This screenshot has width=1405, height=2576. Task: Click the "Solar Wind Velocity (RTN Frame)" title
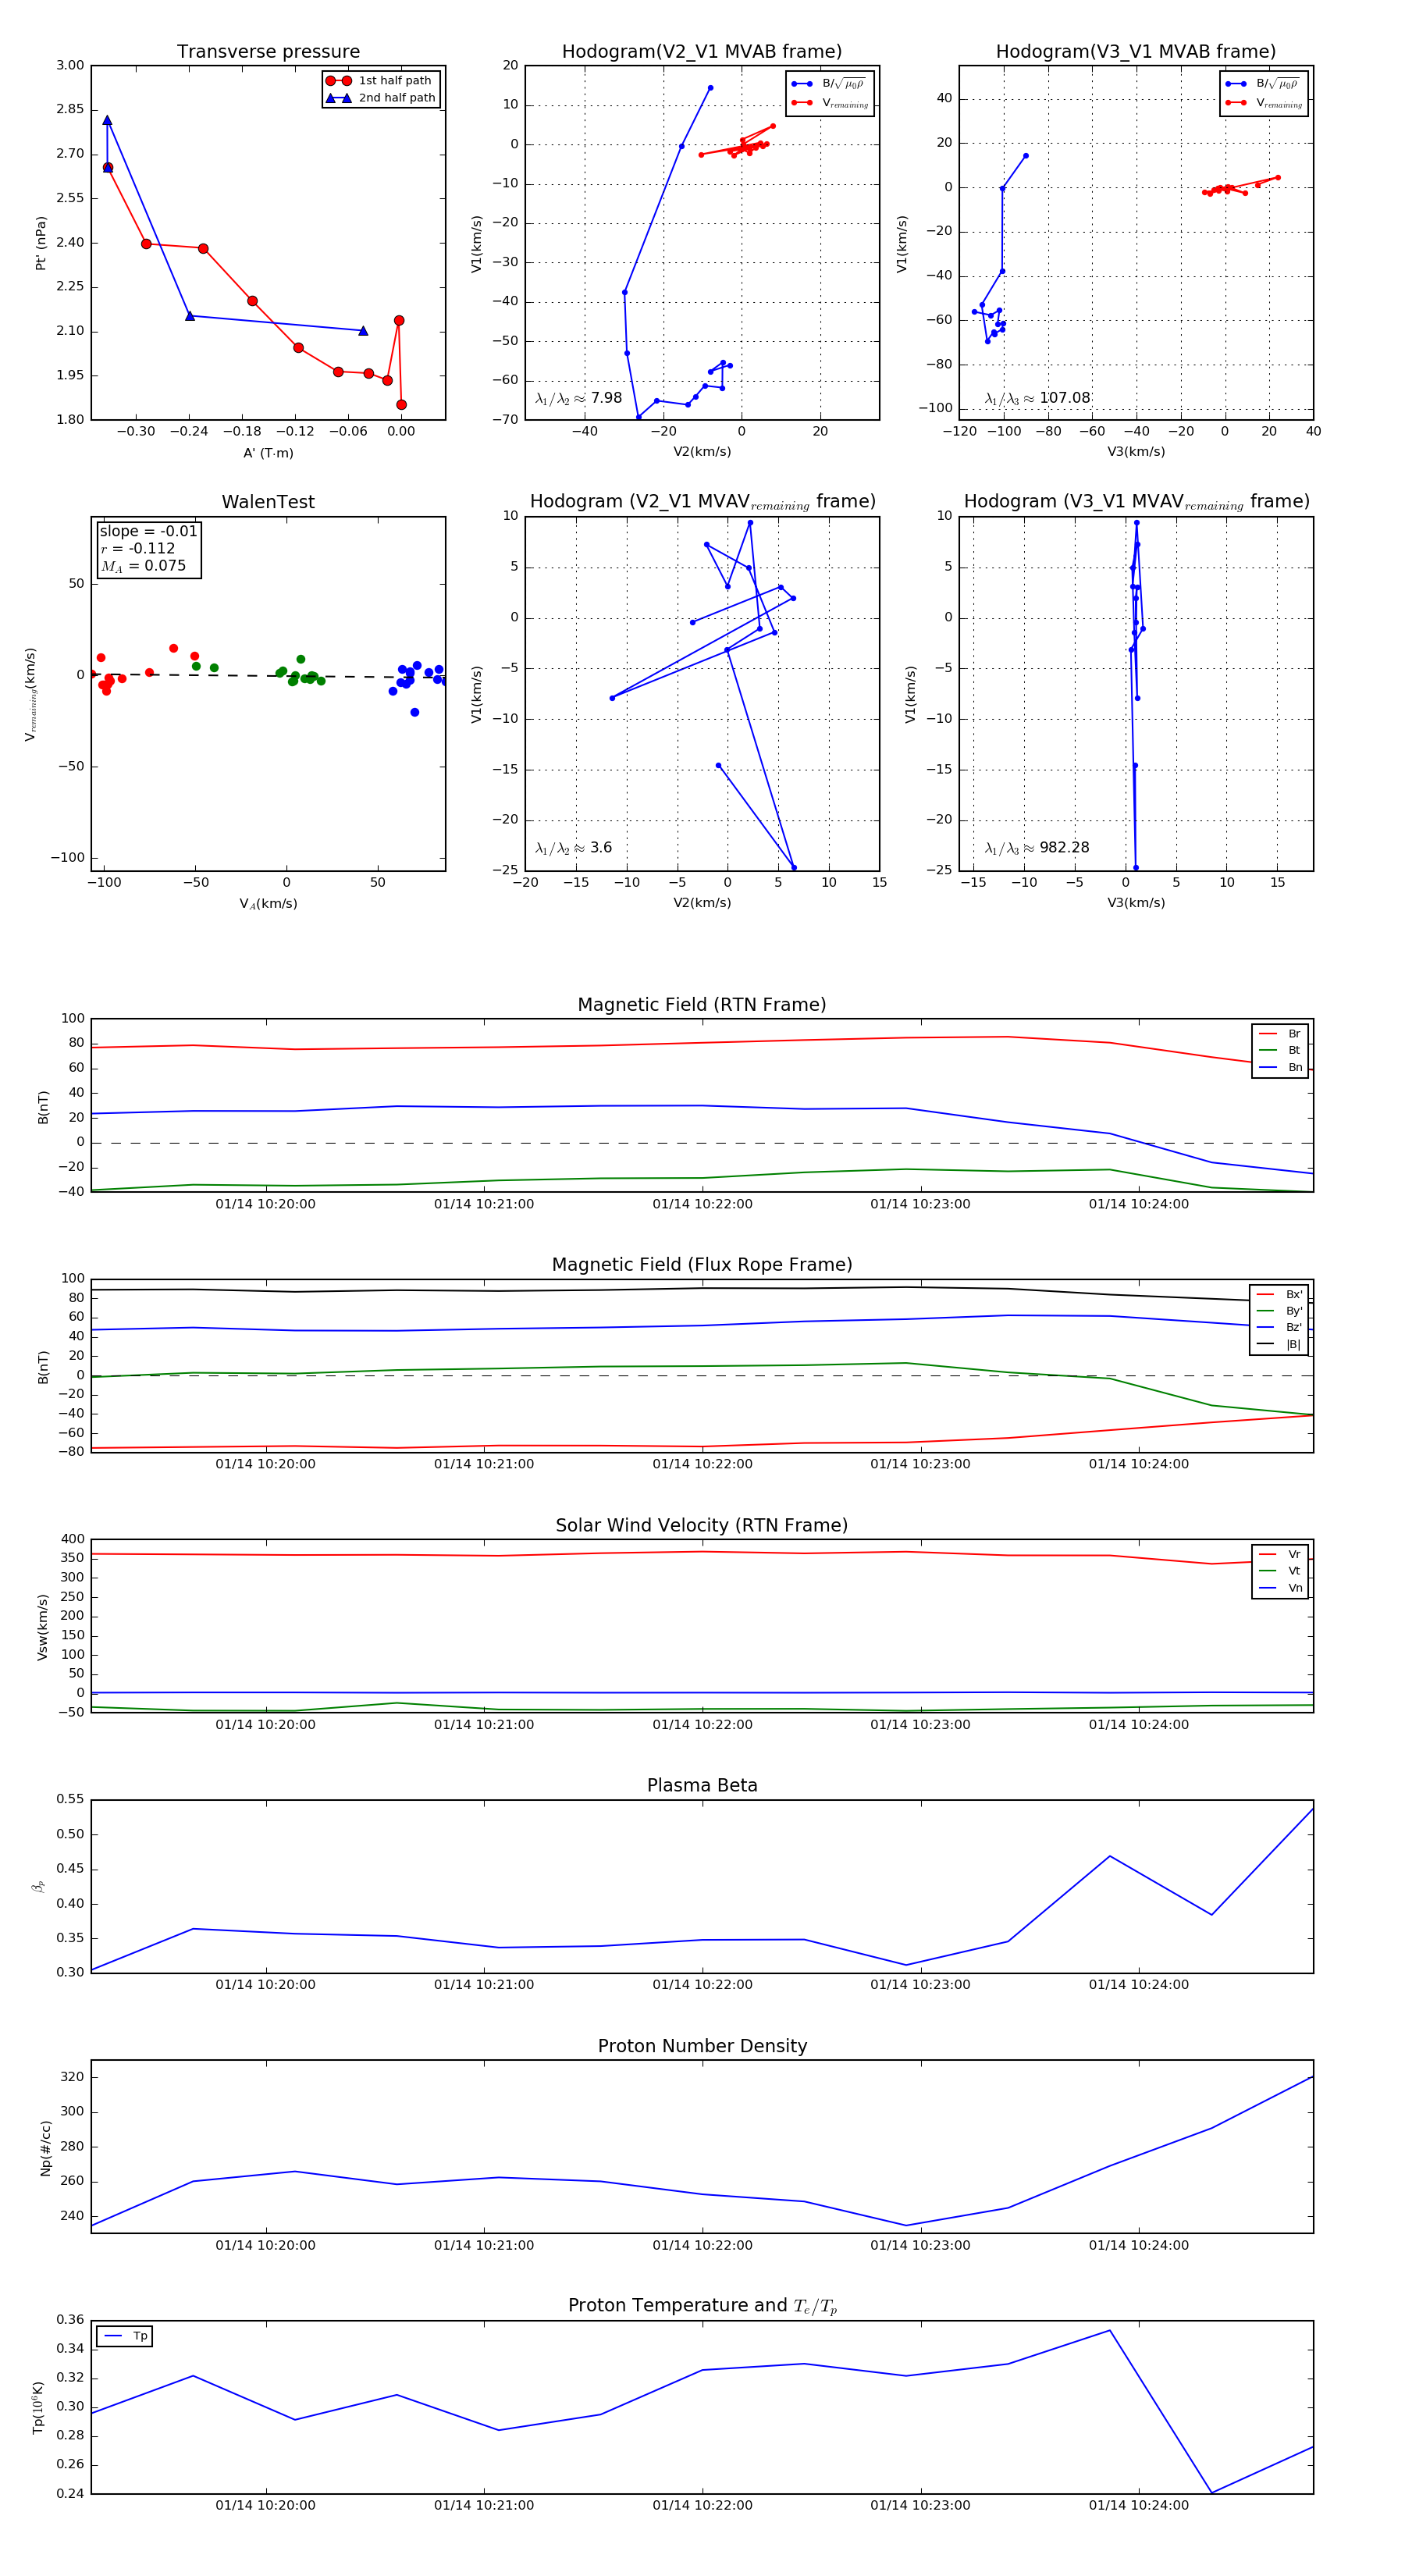tap(702, 1526)
